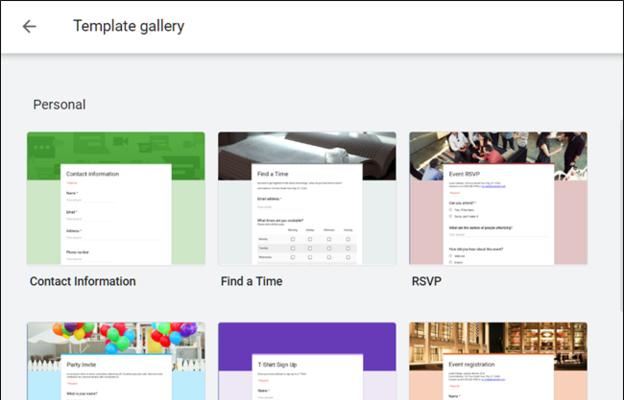Viewport: 624px width, 400px height.
Task: Open the Party Invite template thumbnail
Action: tap(116, 361)
